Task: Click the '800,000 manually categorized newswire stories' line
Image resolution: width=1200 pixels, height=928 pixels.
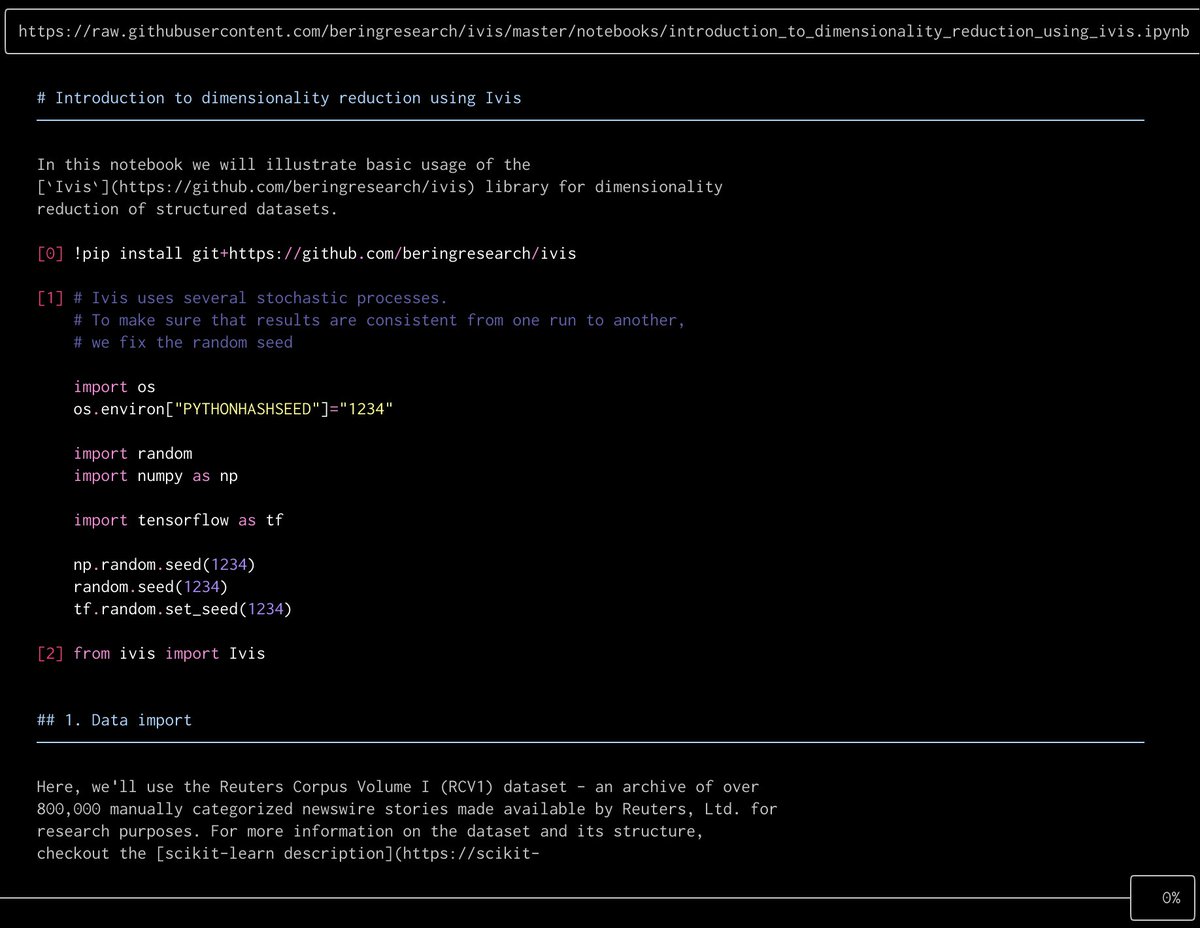Action: point(407,809)
